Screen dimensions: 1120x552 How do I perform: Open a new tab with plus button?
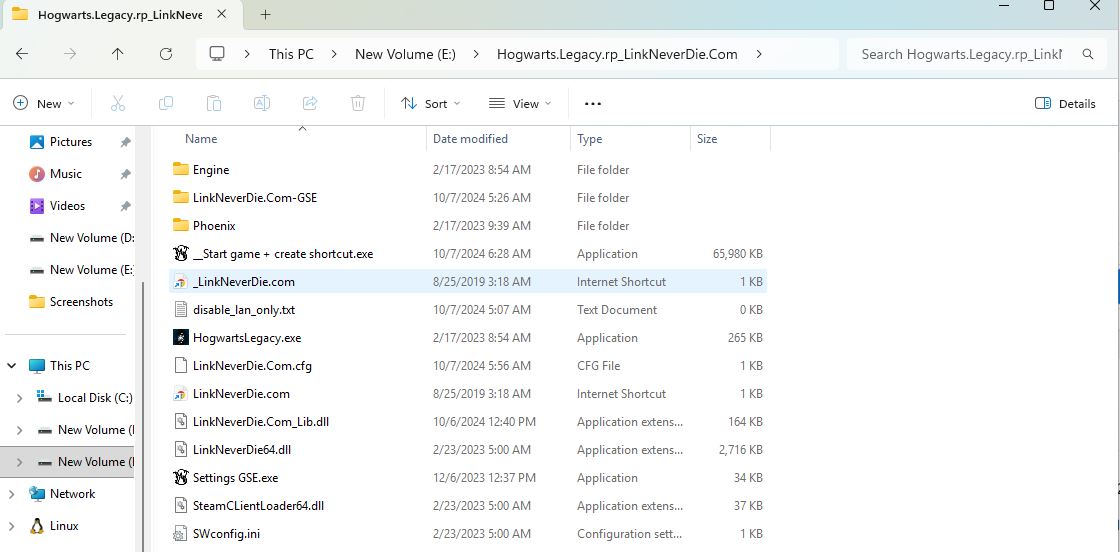265,15
